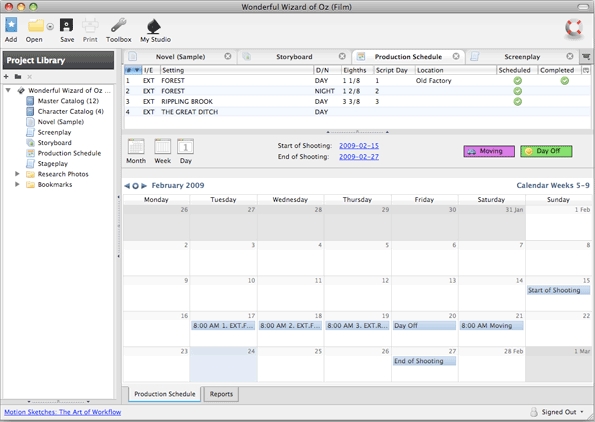
Task: Open Storyboard in the project tree
Action: pos(54,143)
